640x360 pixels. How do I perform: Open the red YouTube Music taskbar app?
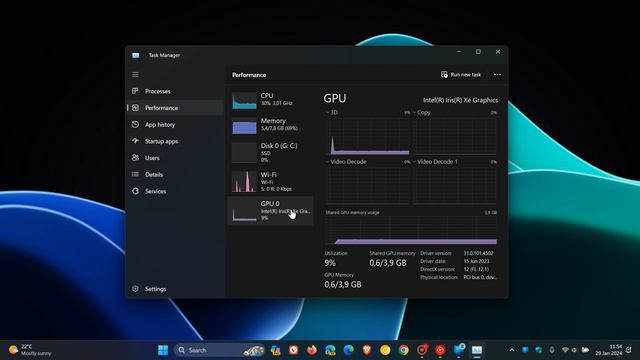coord(440,350)
